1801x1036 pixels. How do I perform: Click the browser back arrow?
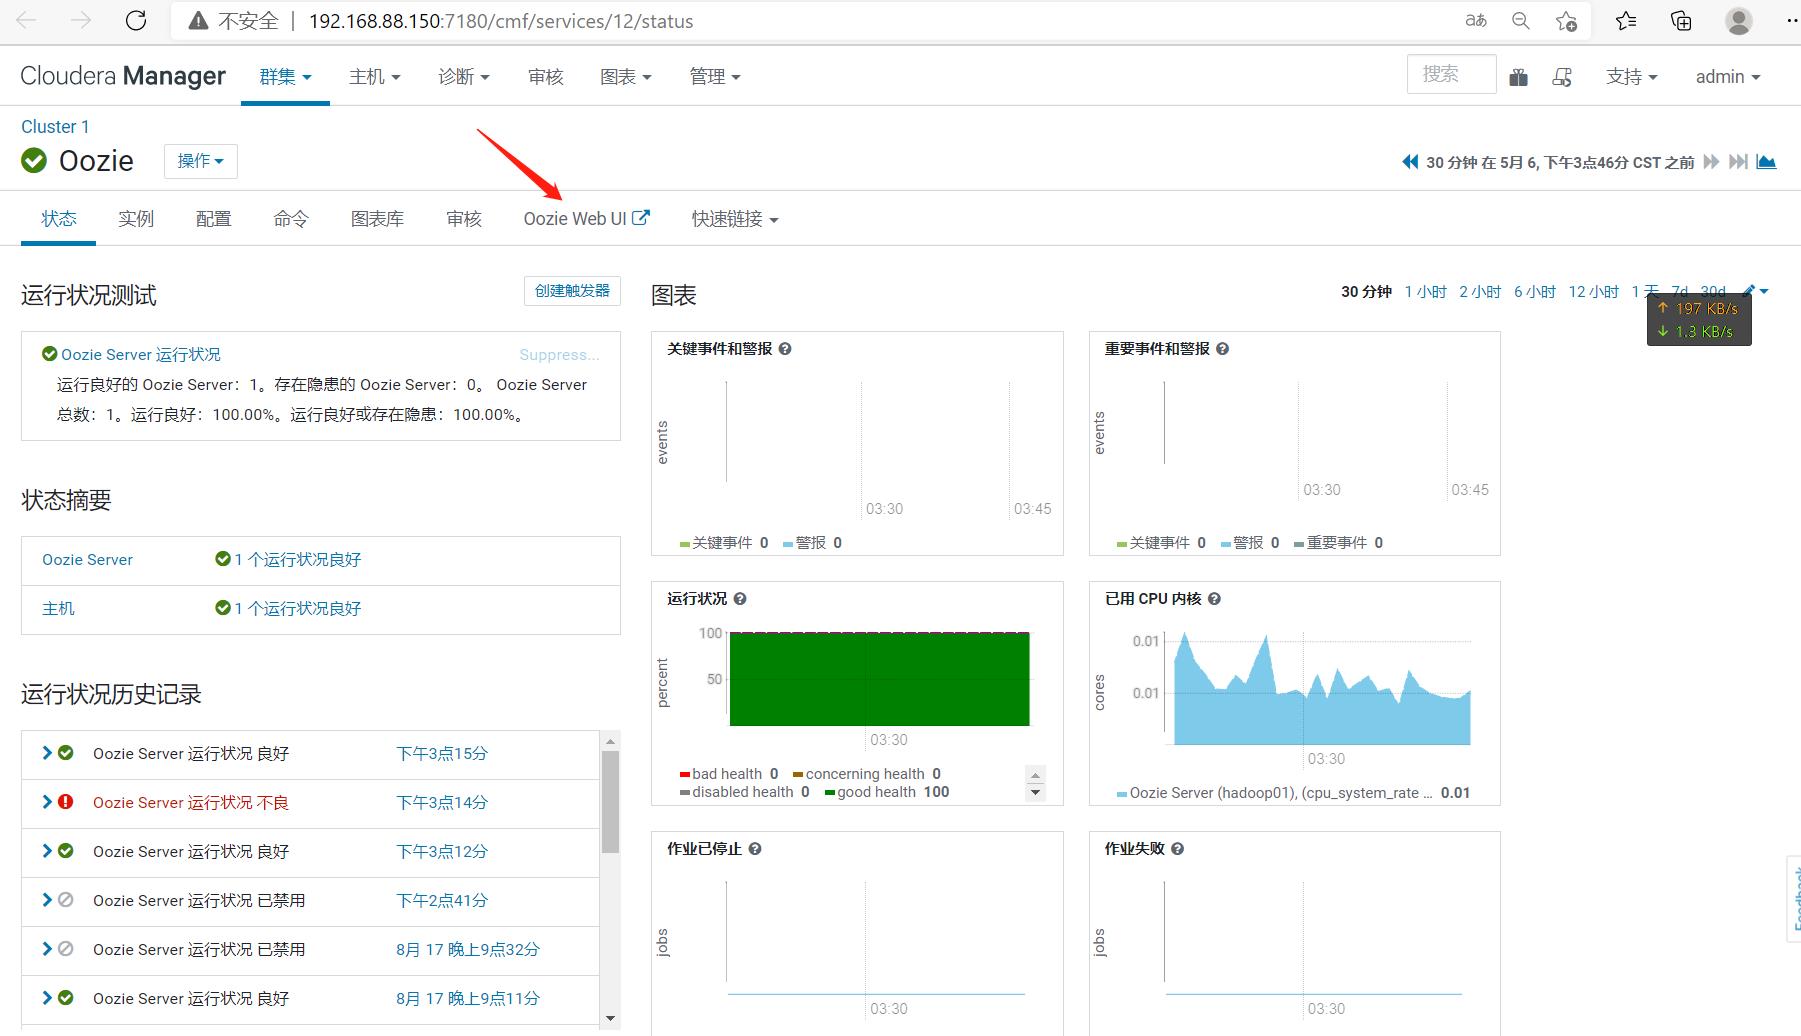click(27, 21)
